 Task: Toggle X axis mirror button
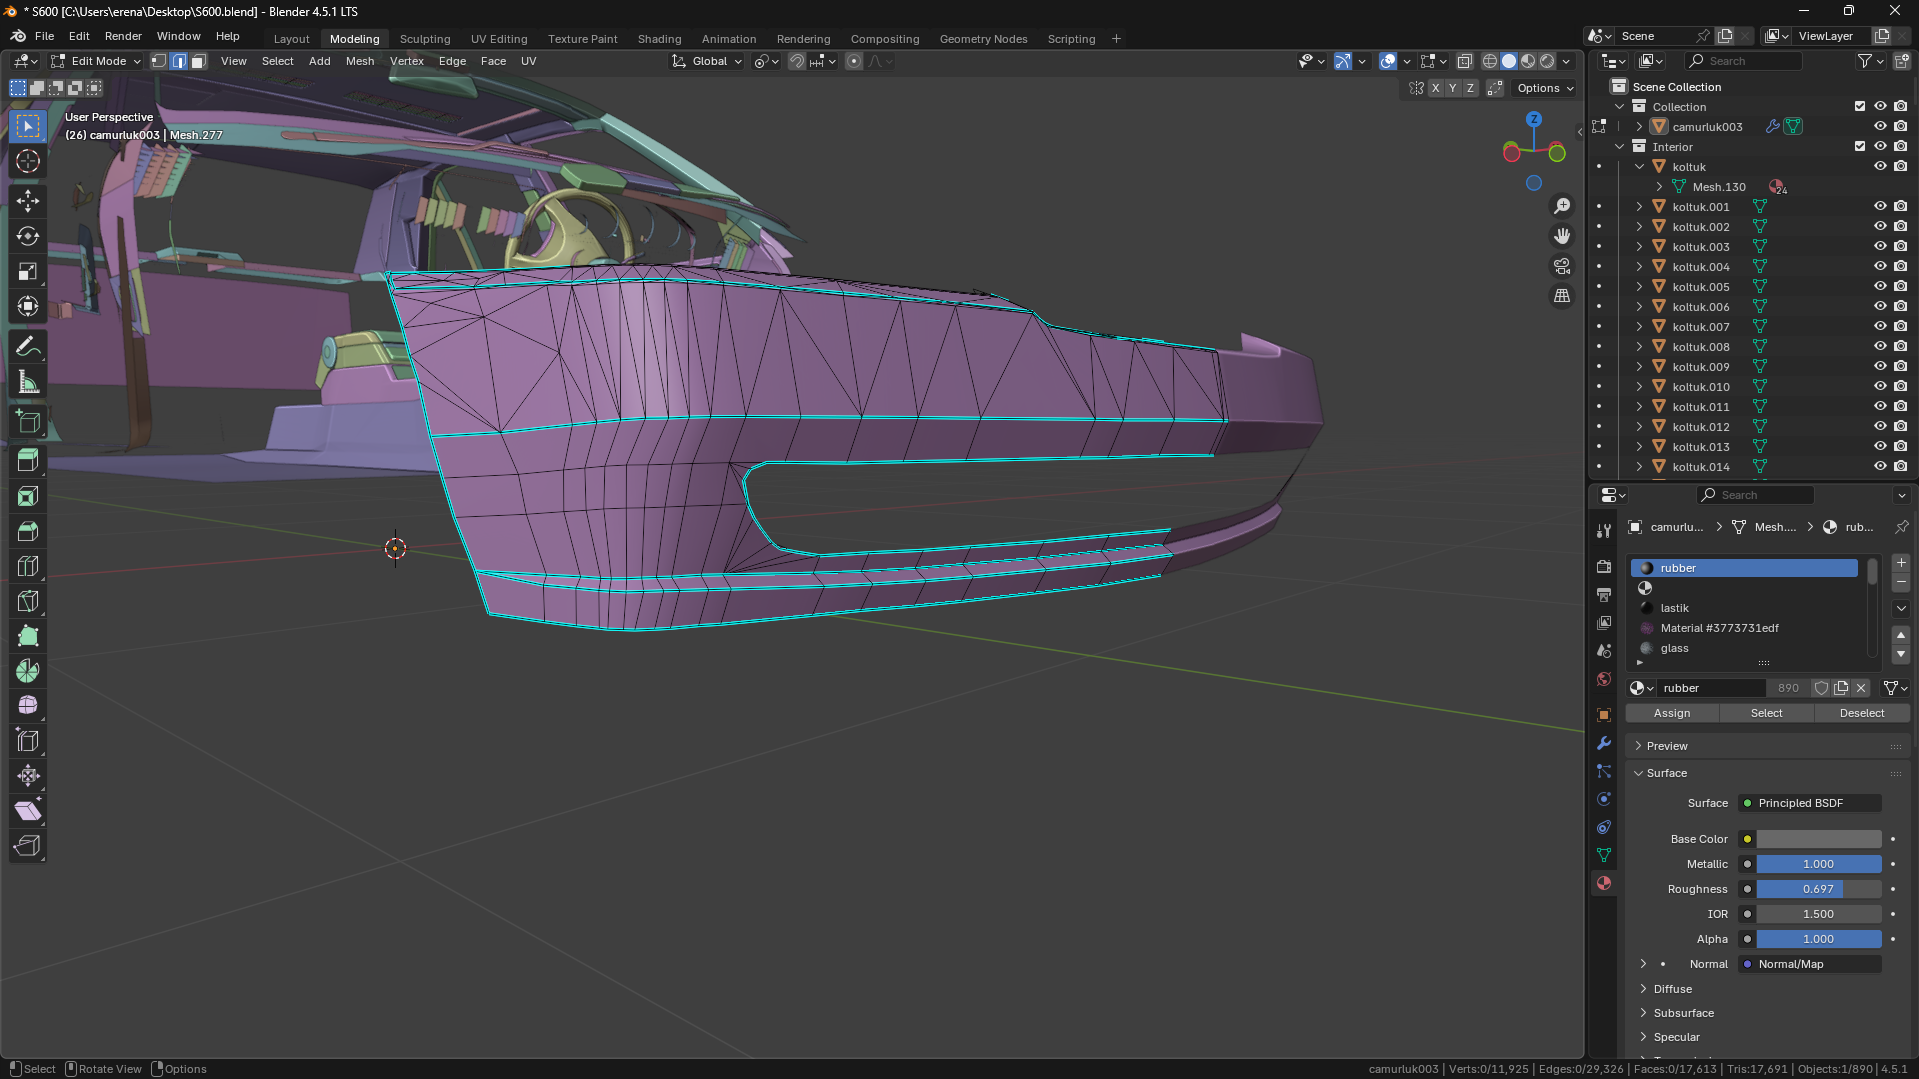[x=1435, y=88]
